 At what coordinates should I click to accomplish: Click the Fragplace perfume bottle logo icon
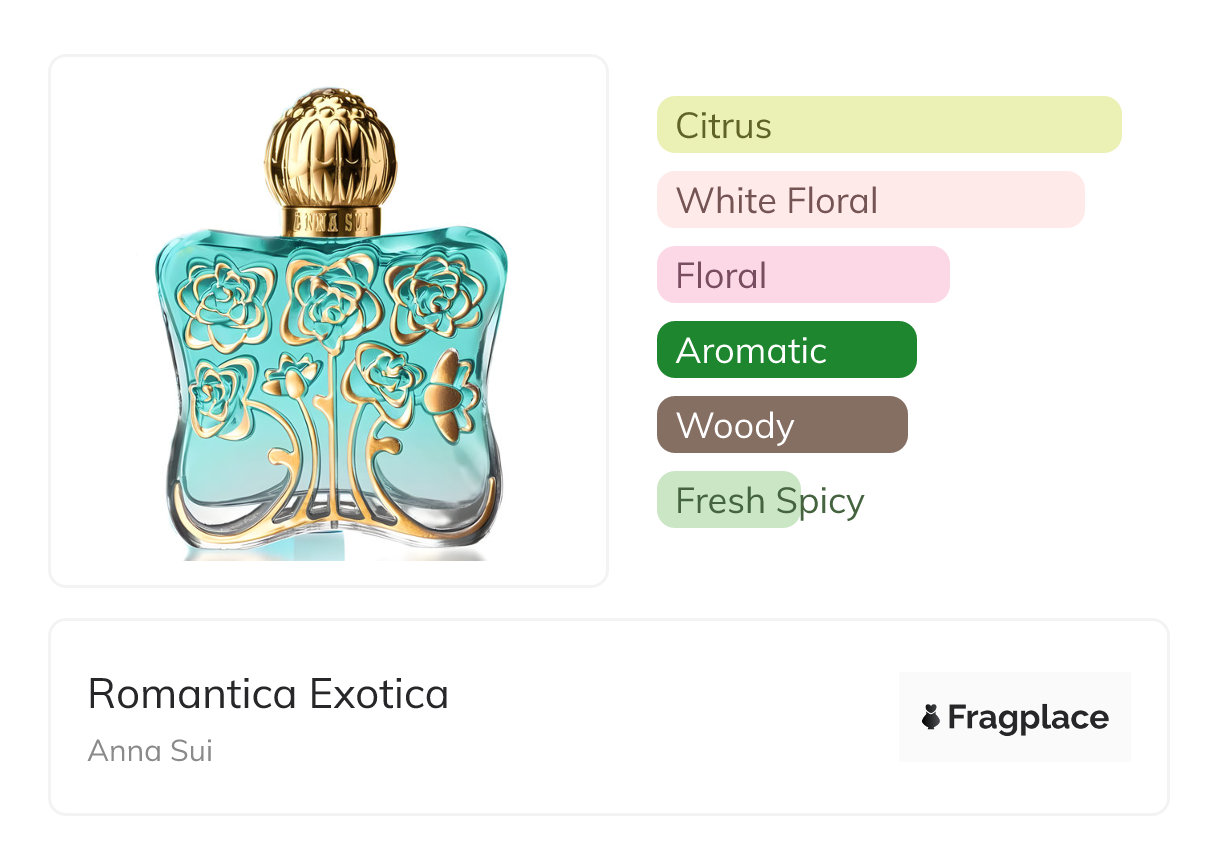tap(931, 718)
